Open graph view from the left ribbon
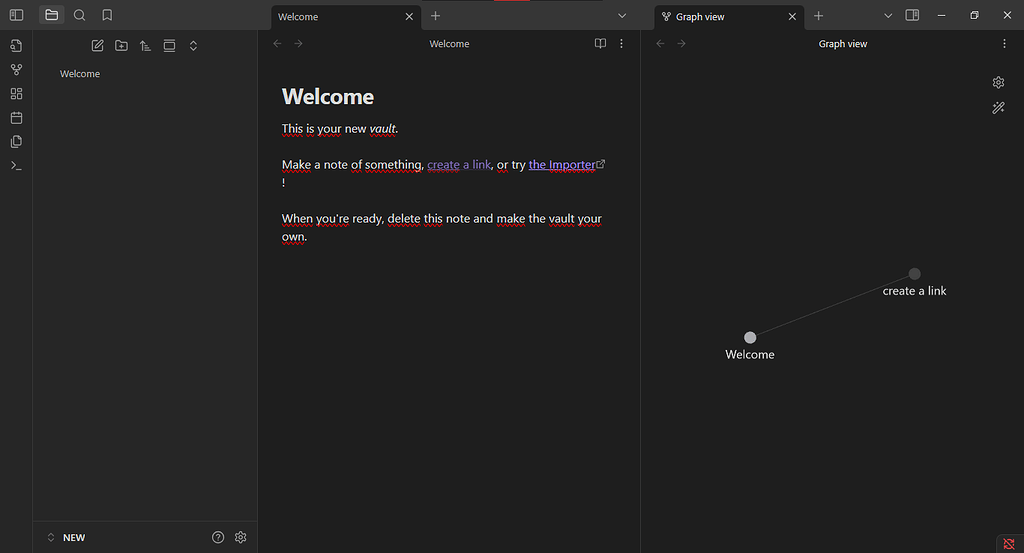Image resolution: width=1024 pixels, height=553 pixels. click(x=16, y=70)
